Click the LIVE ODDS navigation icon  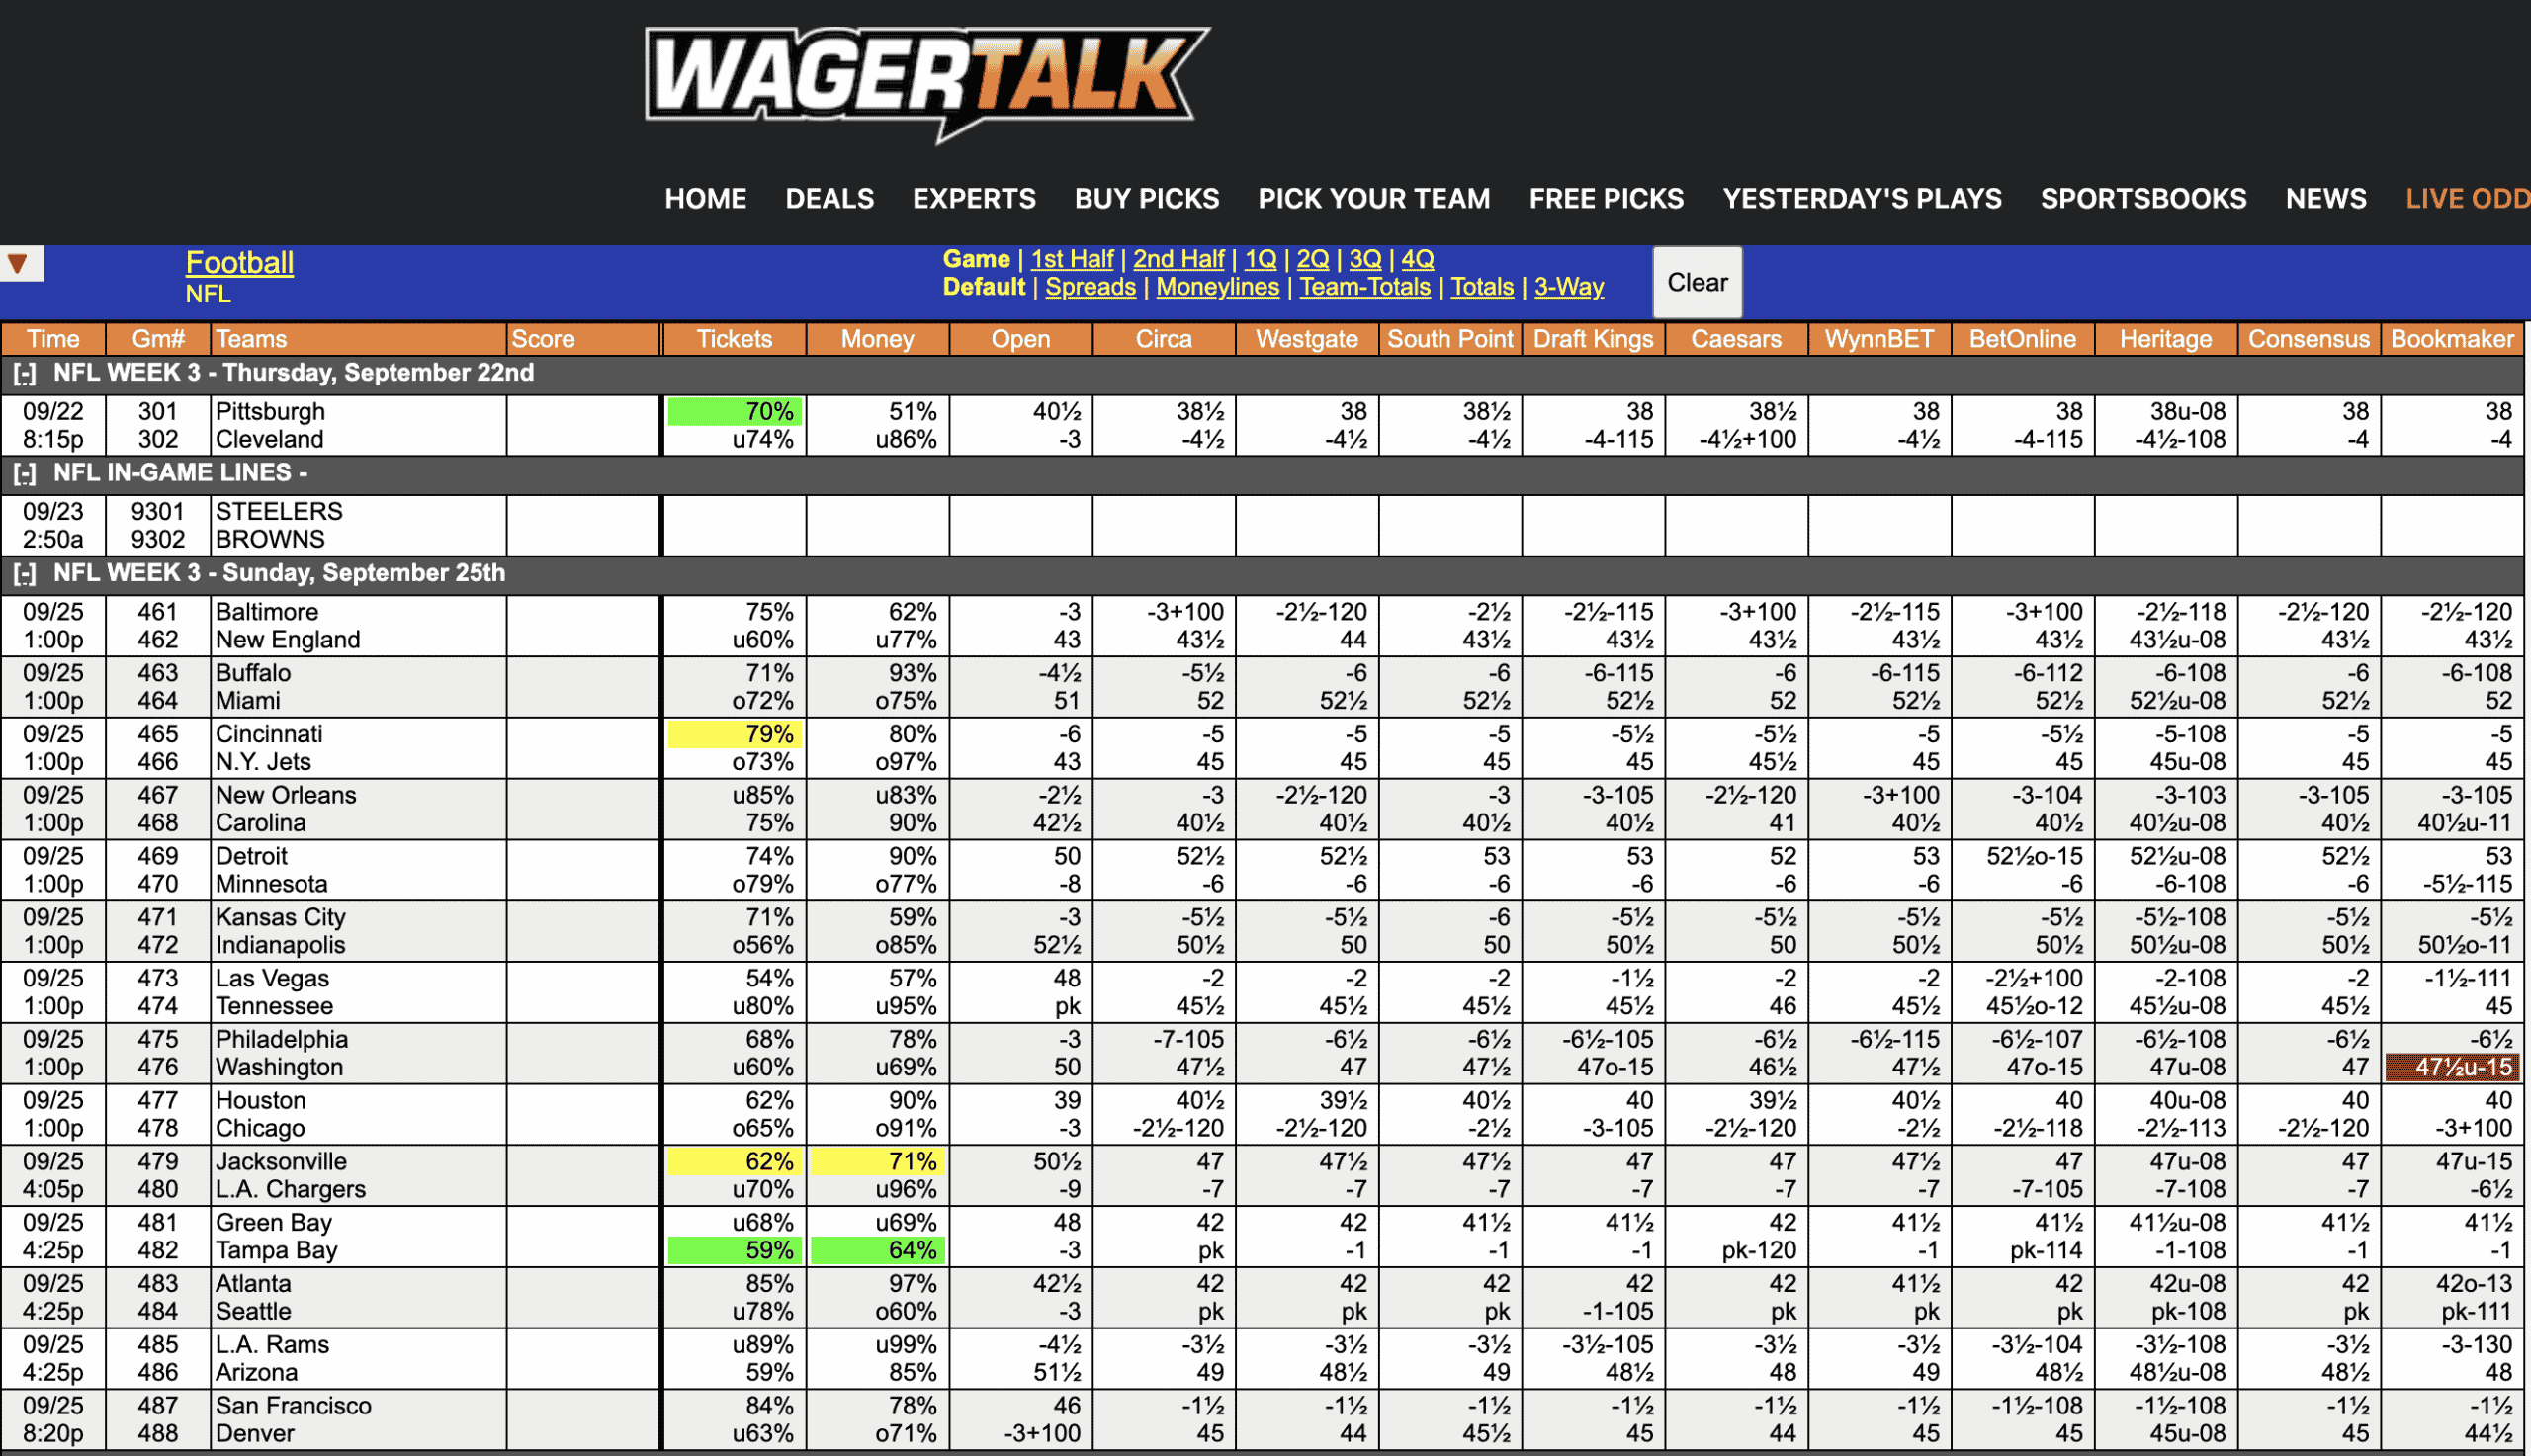[2469, 197]
